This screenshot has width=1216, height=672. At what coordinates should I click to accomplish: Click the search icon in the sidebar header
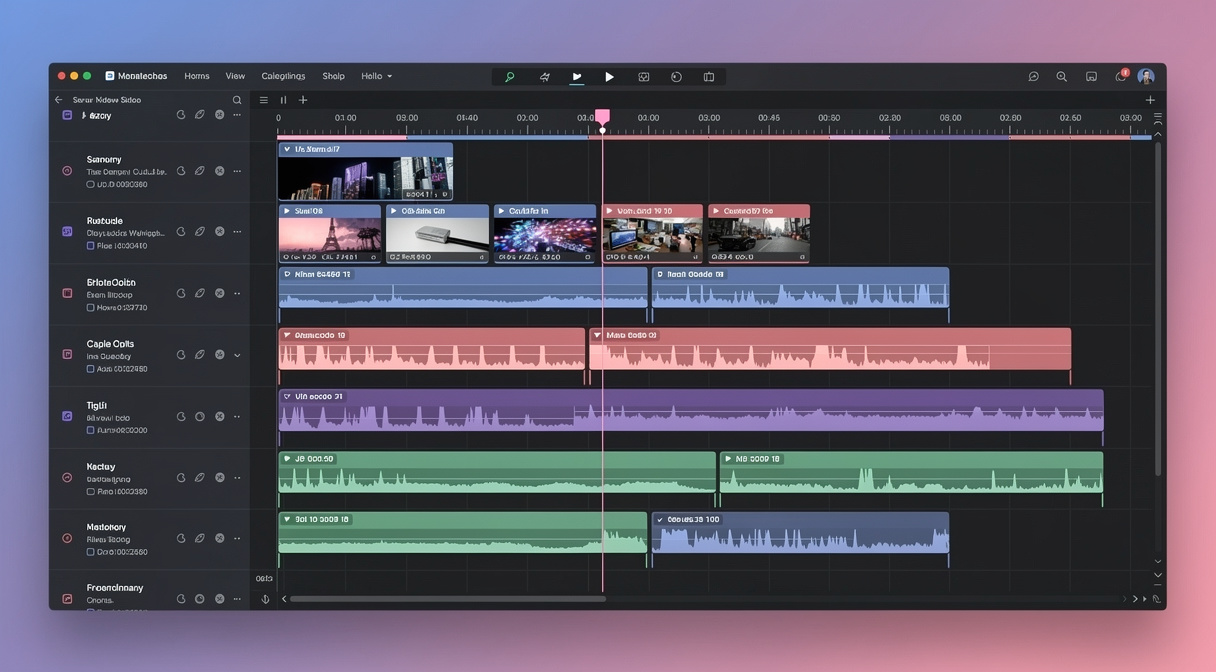[237, 100]
